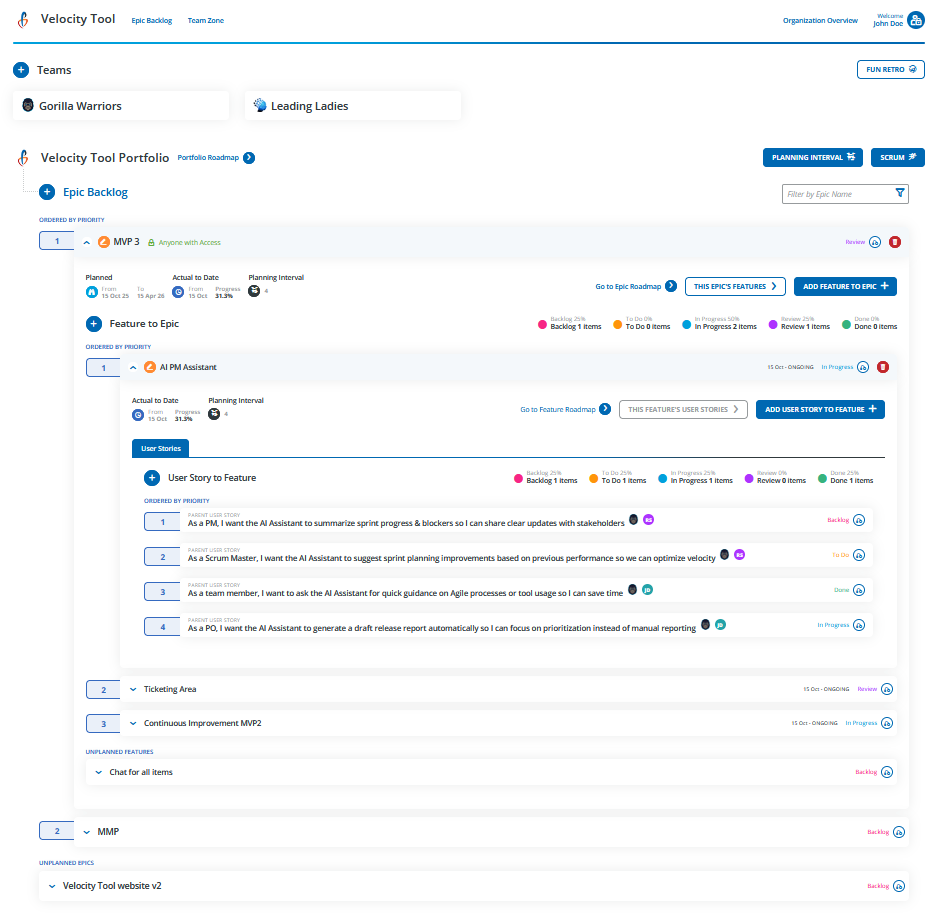Click the plus icon next to Feature to Epic
The width and height of the screenshot is (939, 922).
(x=94, y=324)
